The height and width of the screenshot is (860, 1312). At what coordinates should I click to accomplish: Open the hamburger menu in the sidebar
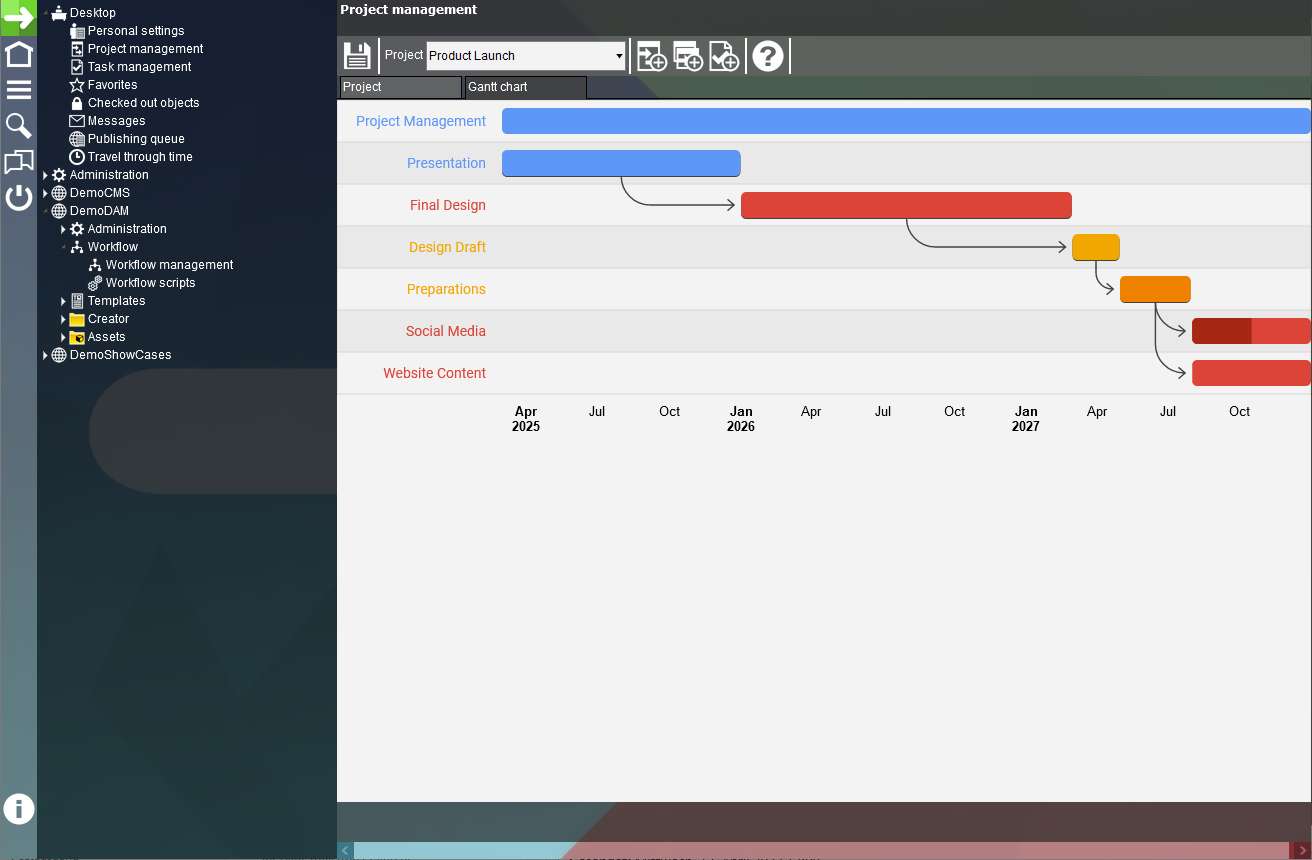18,89
